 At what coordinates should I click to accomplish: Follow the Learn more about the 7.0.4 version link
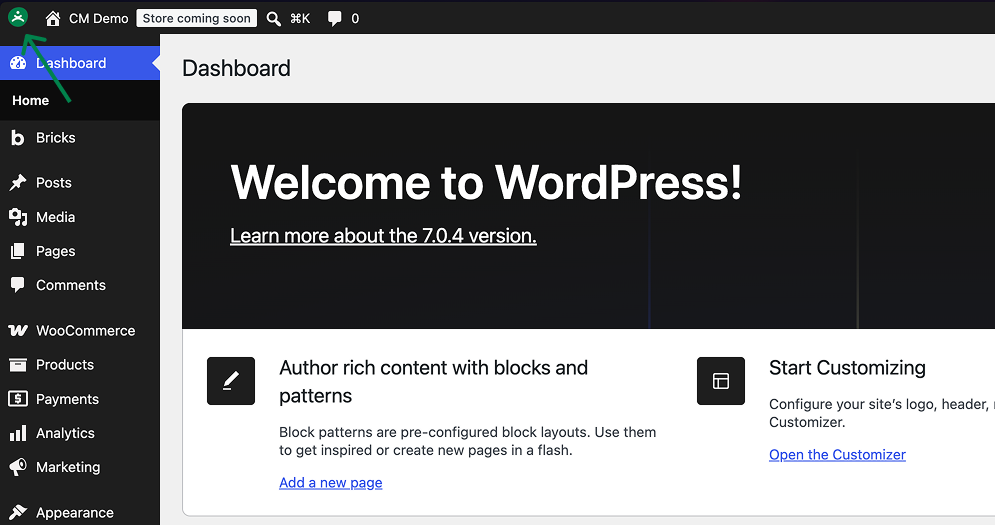pyautogui.click(x=383, y=236)
